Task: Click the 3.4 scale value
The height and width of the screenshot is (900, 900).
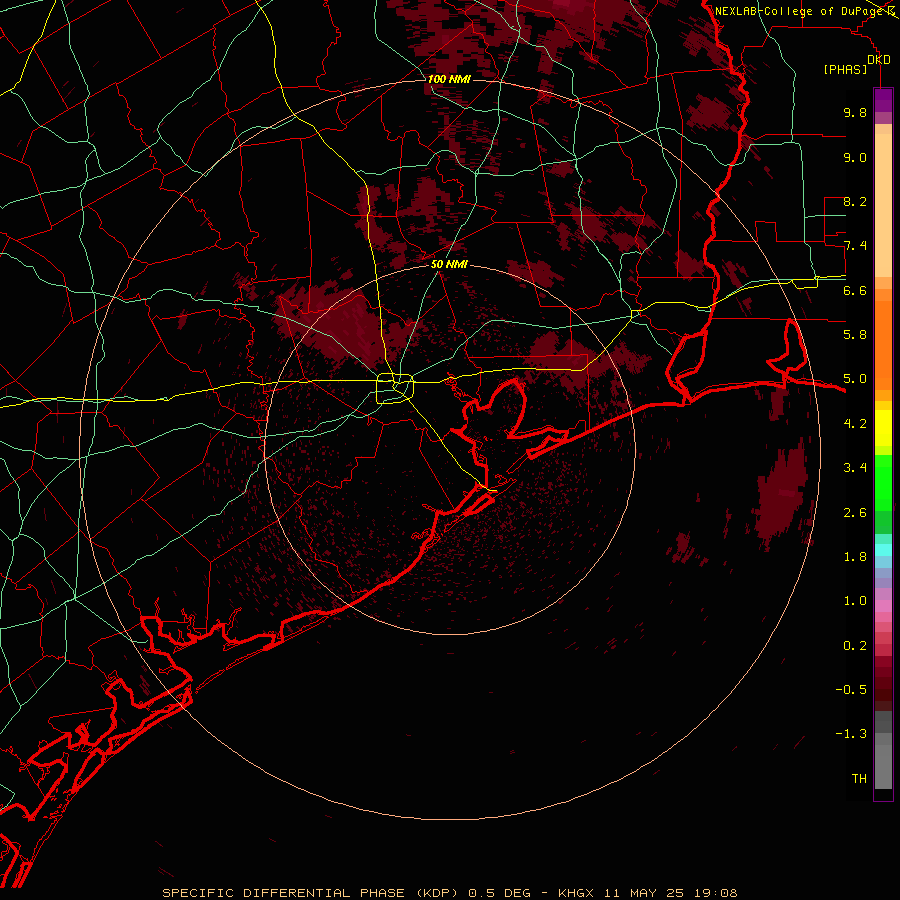Action: (x=855, y=468)
